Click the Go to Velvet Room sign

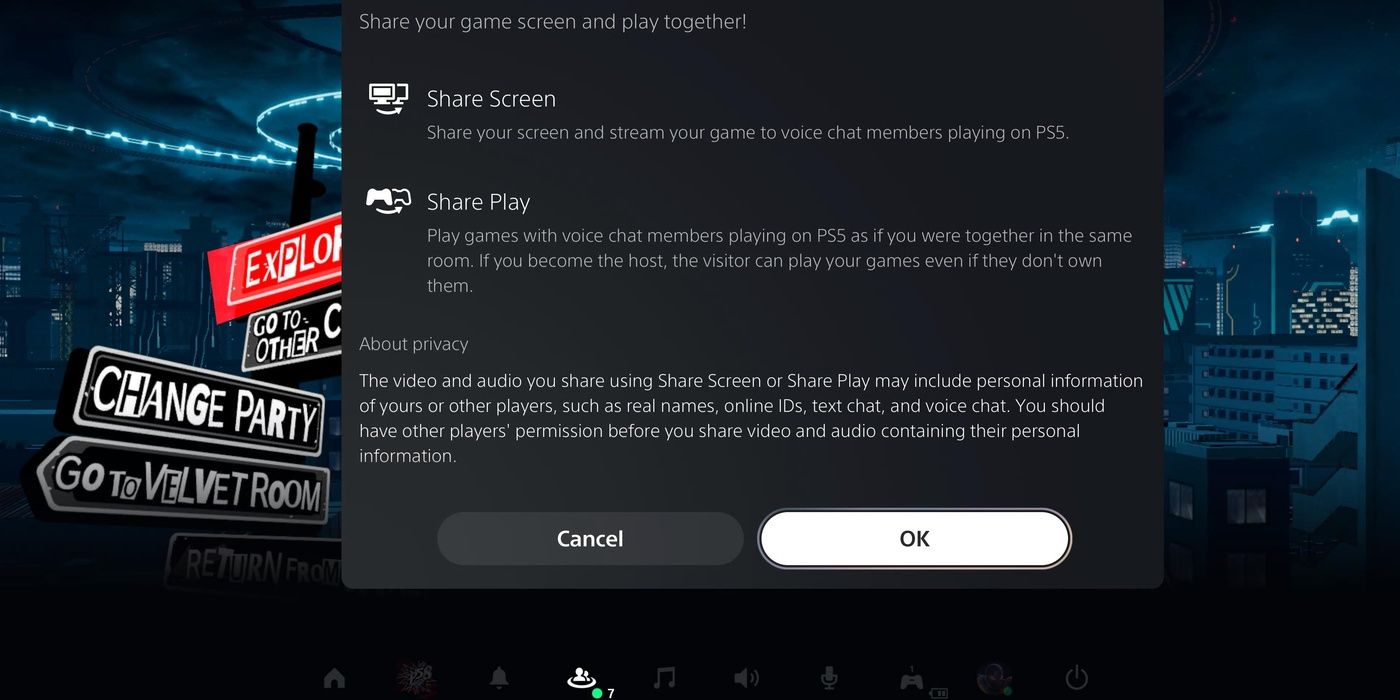tap(185, 482)
